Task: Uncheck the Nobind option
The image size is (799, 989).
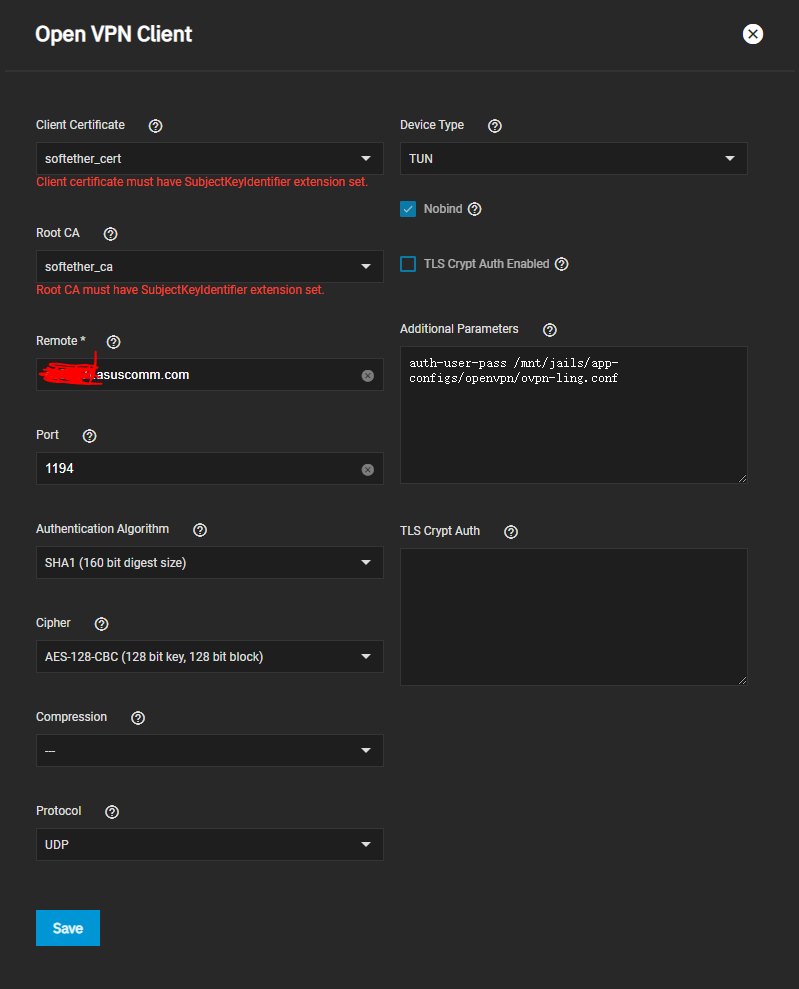Action: click(408, 209)
